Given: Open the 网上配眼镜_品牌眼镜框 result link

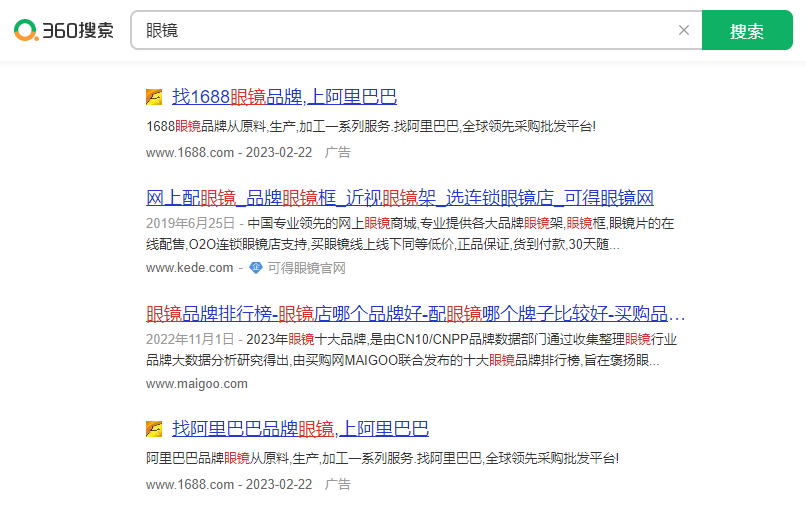Looking at the screenshot, I should click(399, 198).
